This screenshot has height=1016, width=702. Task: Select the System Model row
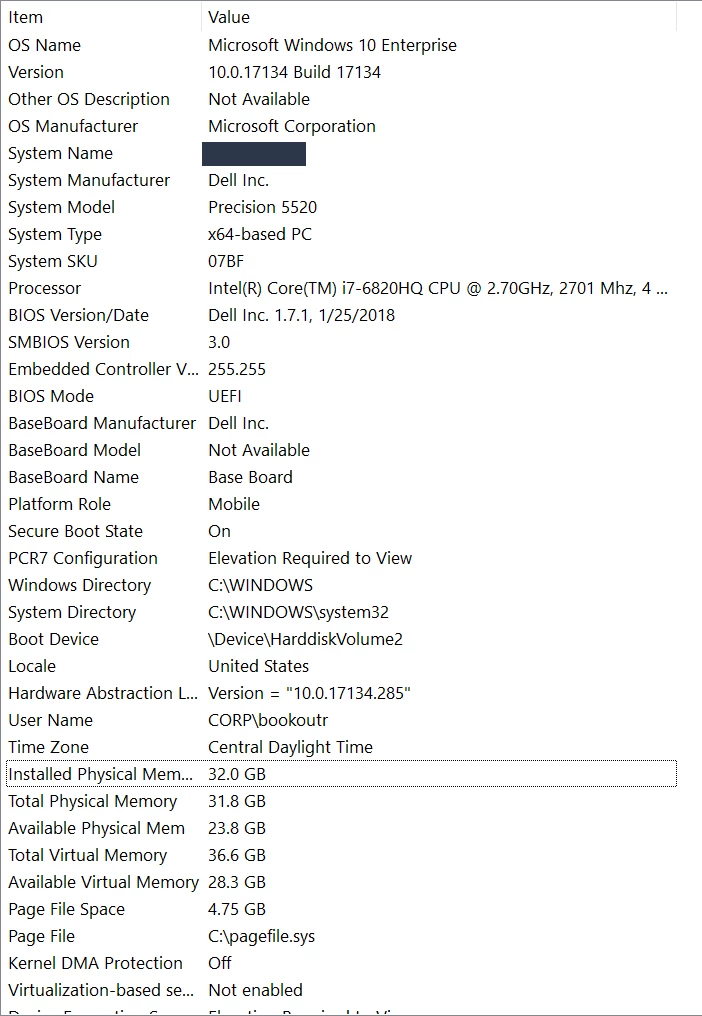[342, 207]
